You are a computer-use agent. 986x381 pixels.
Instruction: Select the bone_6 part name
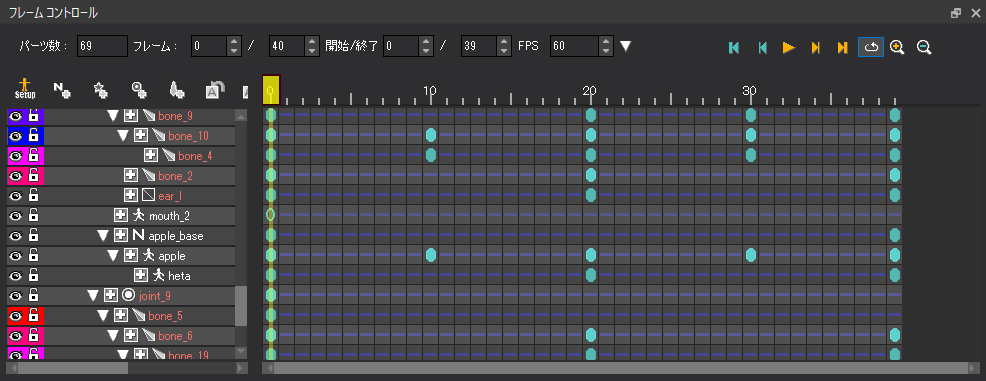[175, 336]
